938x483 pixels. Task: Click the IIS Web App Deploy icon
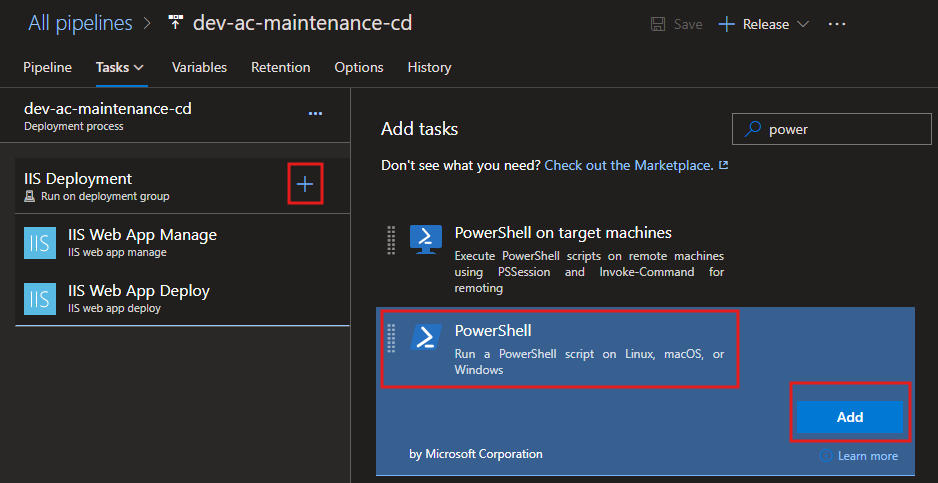click(x=40, y=299)
